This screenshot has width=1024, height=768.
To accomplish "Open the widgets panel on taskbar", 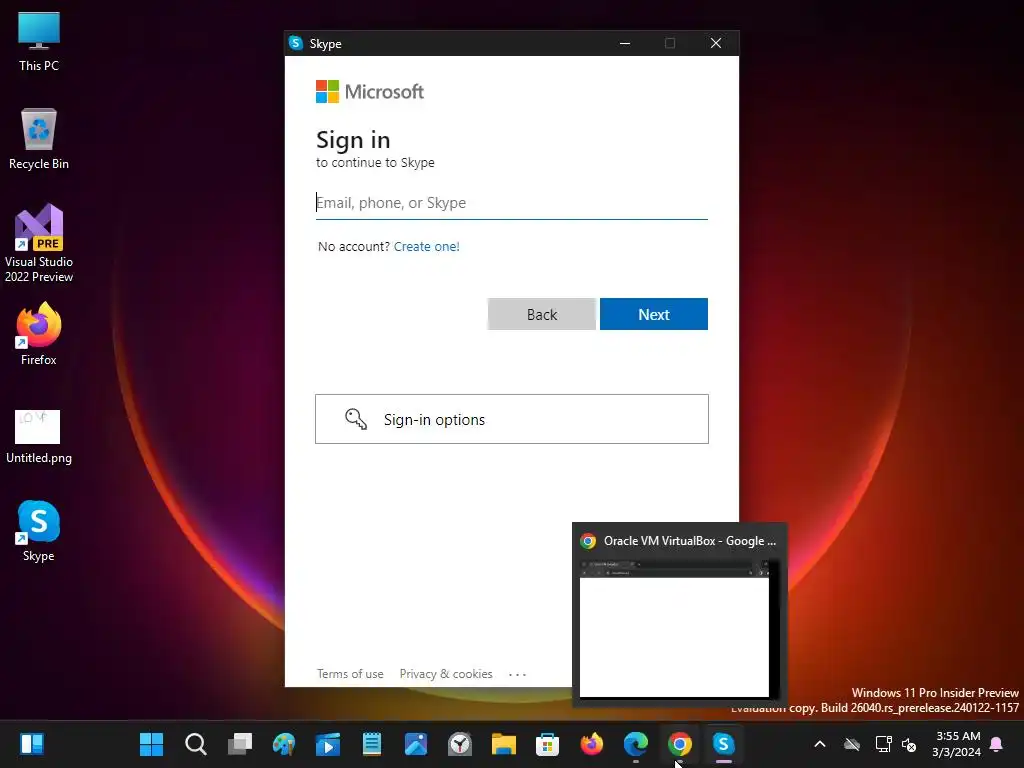I will coord(32,744).
